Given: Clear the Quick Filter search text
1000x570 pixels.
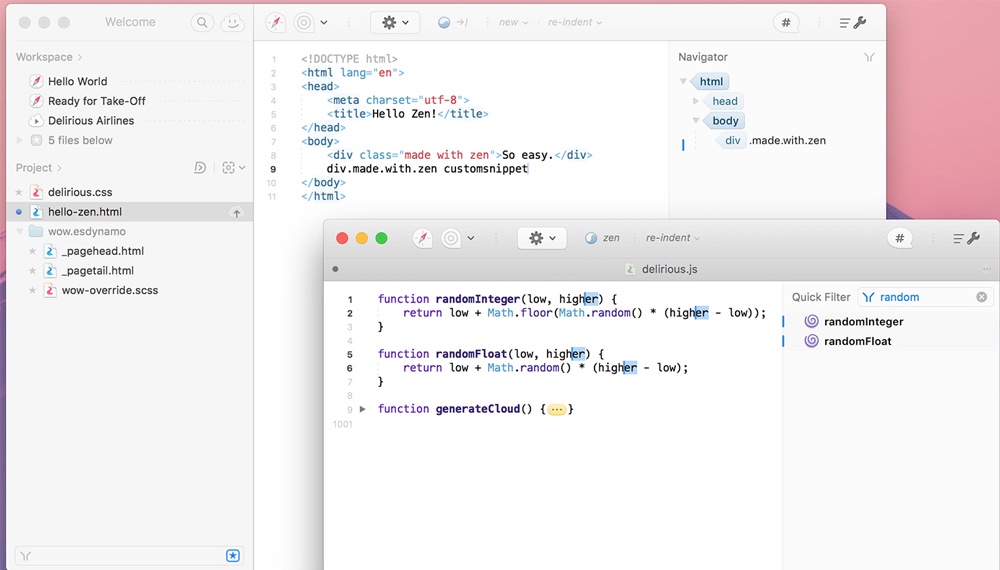Looking at the screenshot, I should click(x=981, y=297).
